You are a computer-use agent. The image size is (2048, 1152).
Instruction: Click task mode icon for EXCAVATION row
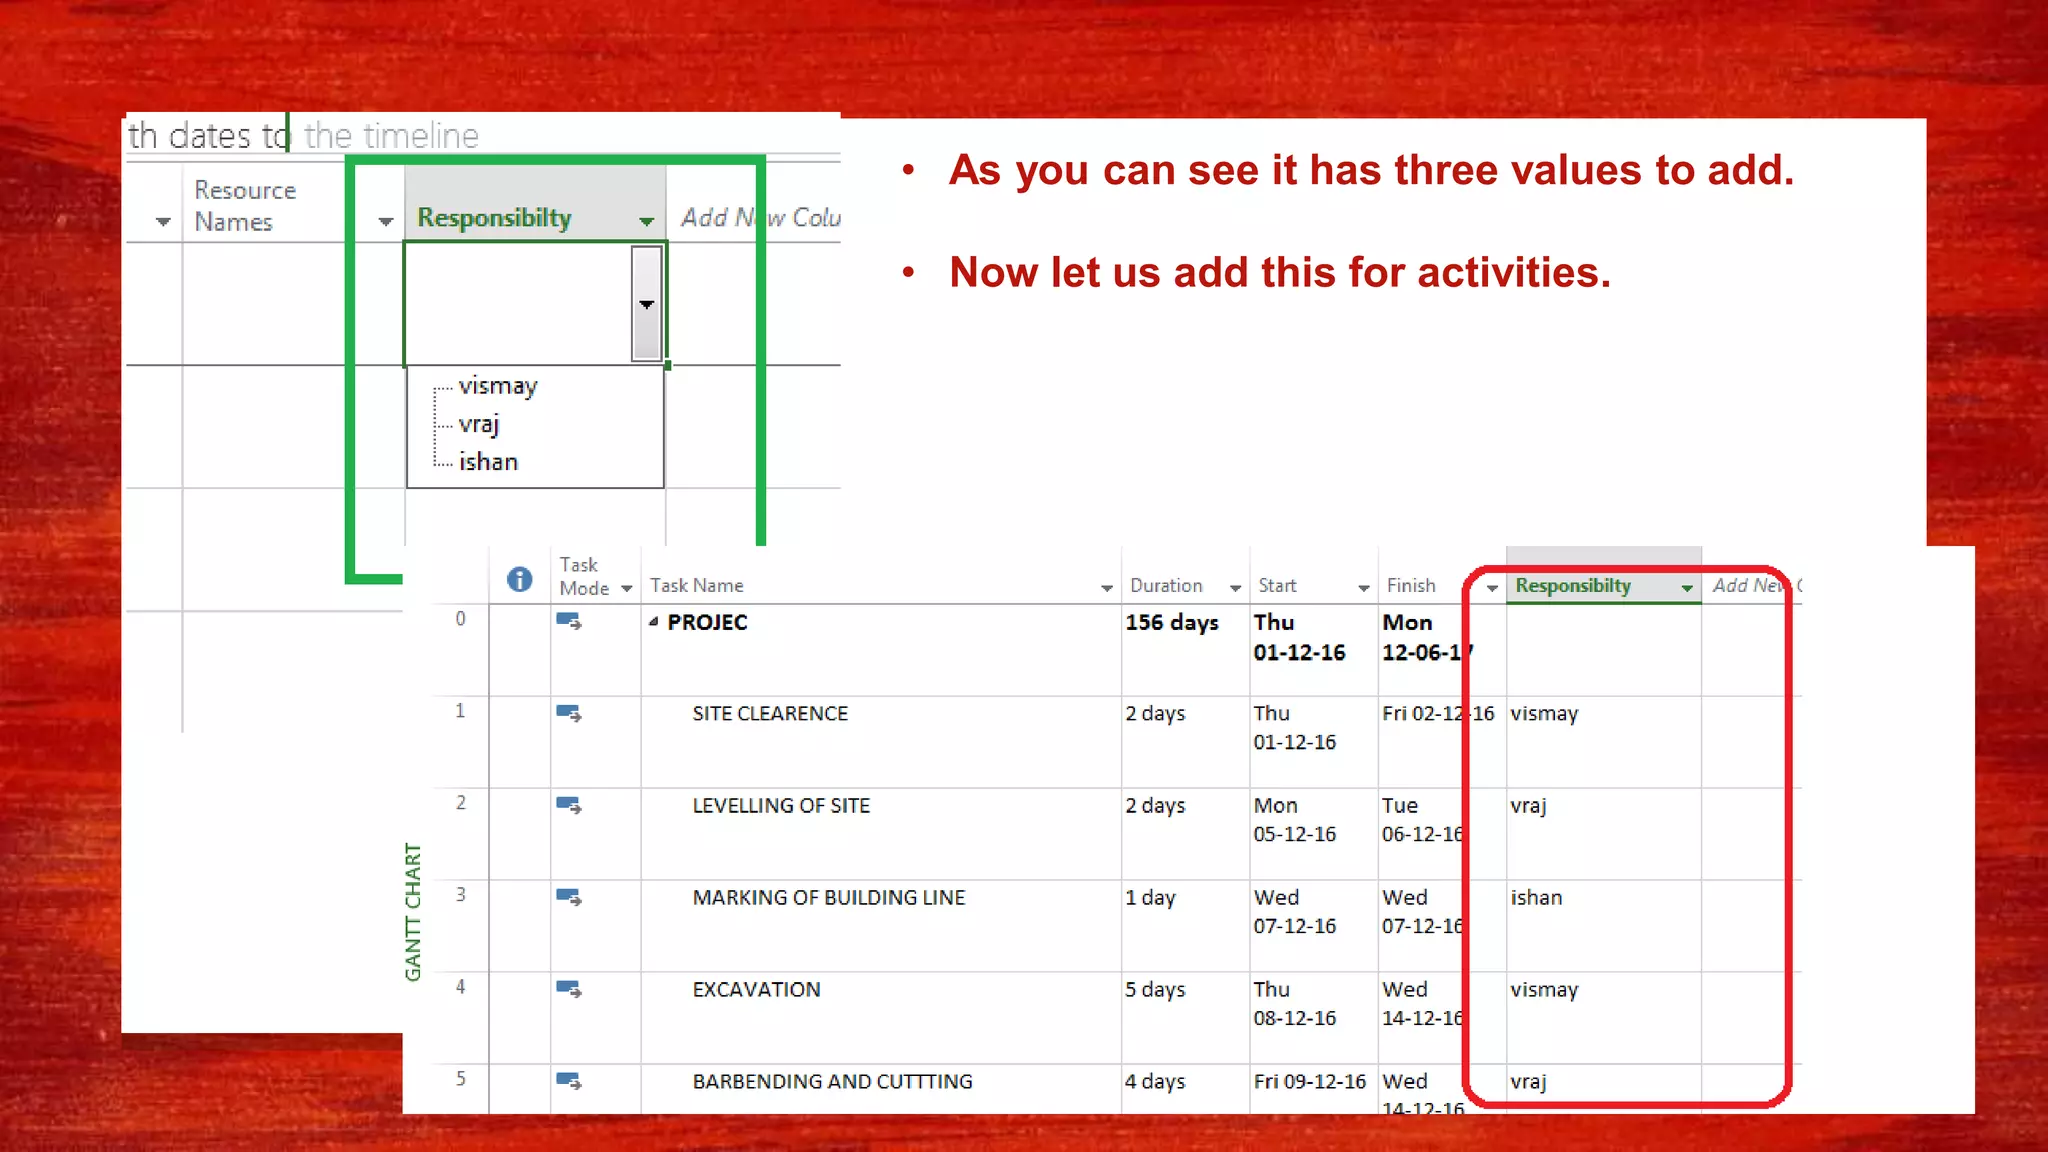point(569,989)
